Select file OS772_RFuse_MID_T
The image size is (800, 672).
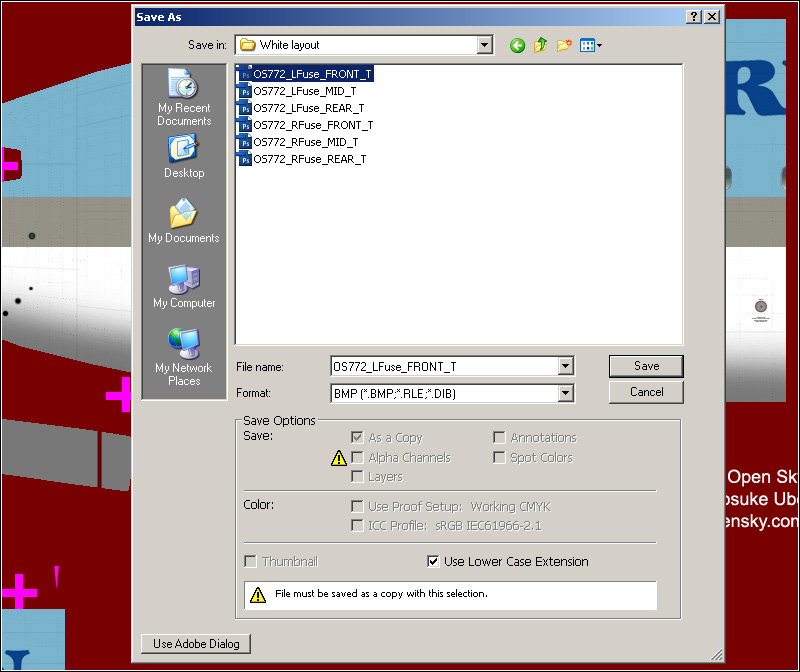(x=305, y=142)
